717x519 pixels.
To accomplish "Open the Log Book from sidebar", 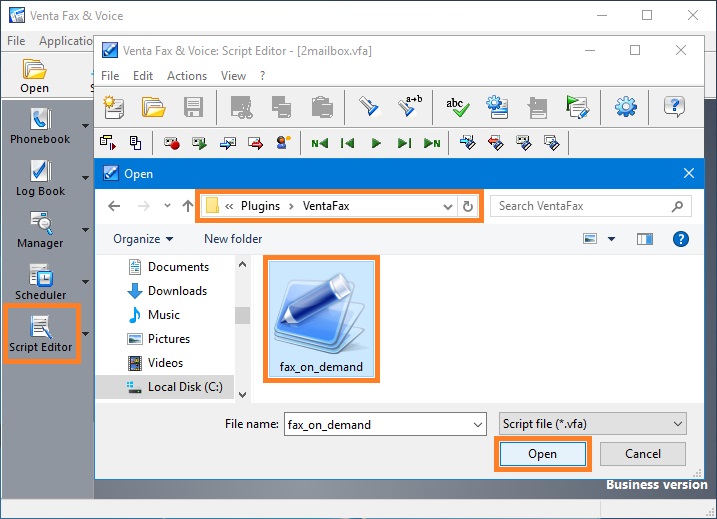I will tap(40, 179).
